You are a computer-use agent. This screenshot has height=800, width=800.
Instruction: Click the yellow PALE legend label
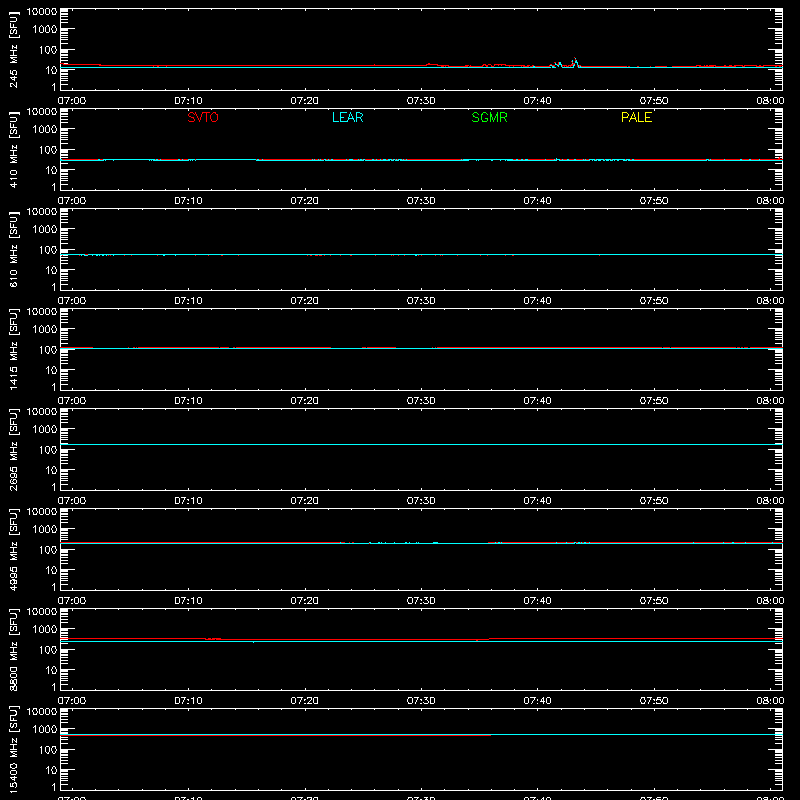coord(636,117)
